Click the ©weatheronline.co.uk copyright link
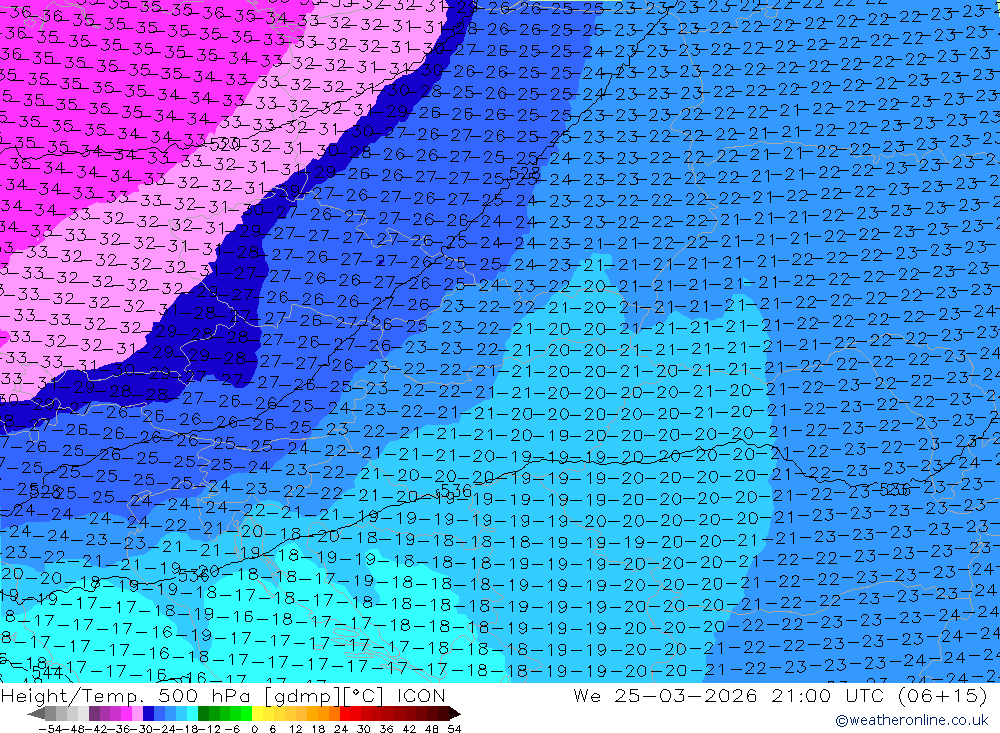 (x=911, y=720)
